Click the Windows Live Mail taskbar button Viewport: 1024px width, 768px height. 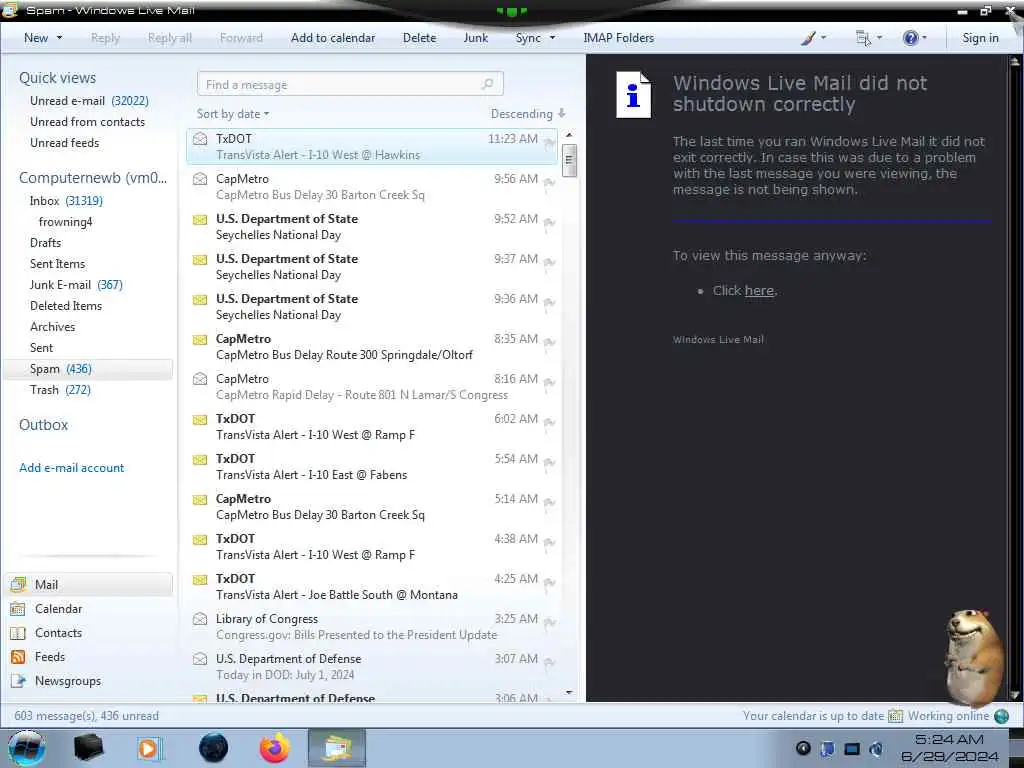click(336, 748)
